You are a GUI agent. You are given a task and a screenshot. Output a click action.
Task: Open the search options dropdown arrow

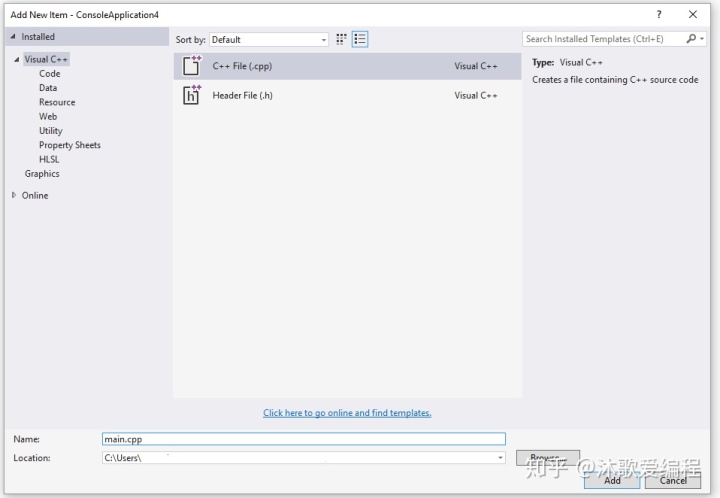[702, 39]
